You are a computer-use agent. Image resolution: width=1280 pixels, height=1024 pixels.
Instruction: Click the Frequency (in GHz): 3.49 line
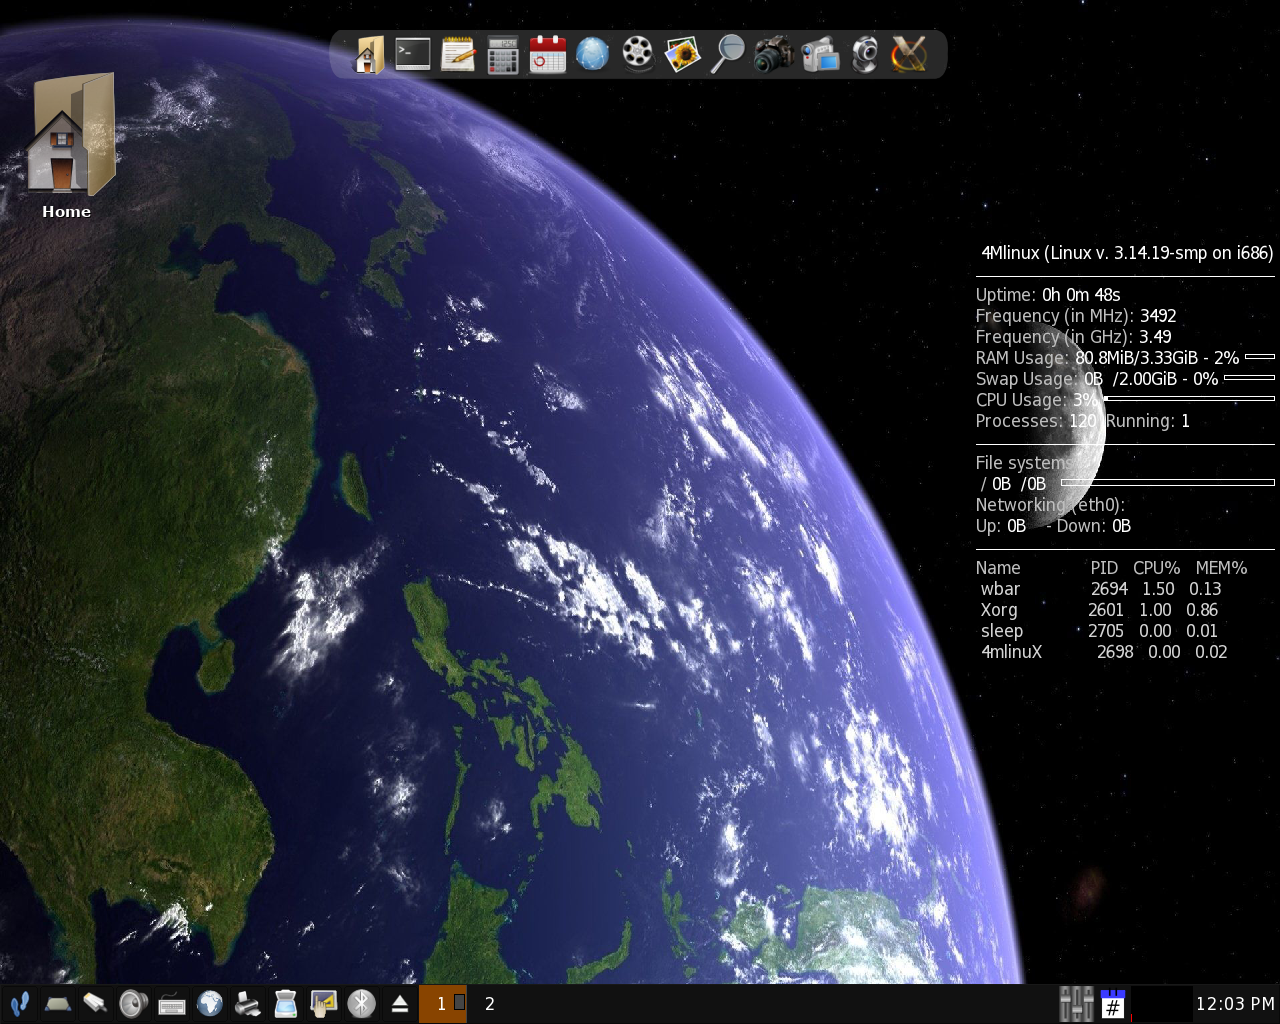[1073, 337]
